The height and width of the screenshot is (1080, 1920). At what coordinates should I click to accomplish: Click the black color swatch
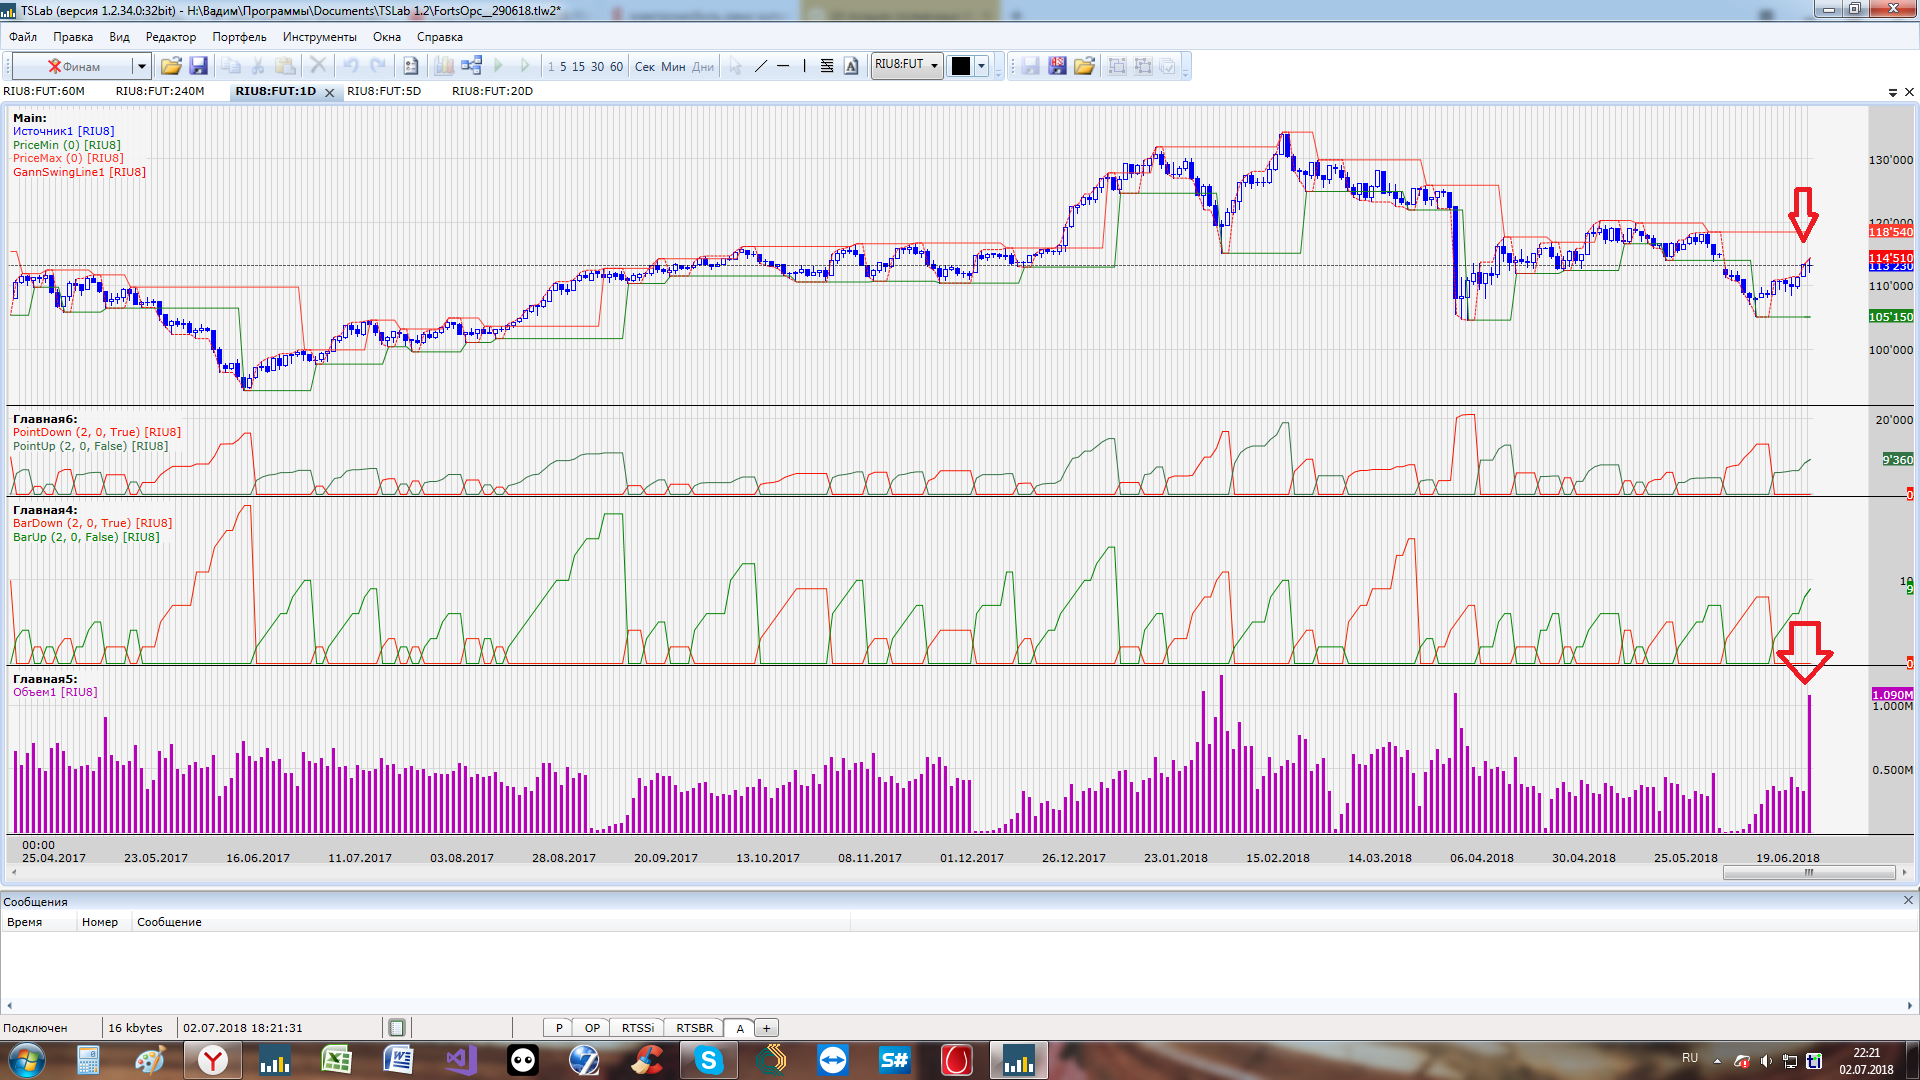[961, 66]
